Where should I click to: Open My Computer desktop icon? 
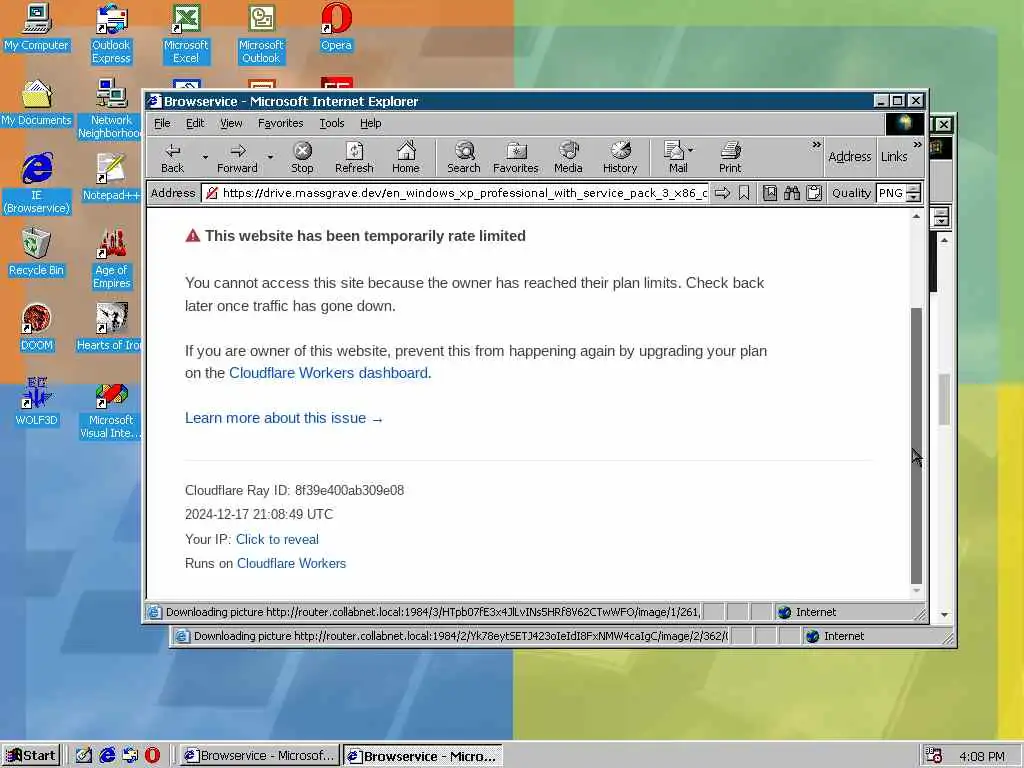[x=36, y=27]
